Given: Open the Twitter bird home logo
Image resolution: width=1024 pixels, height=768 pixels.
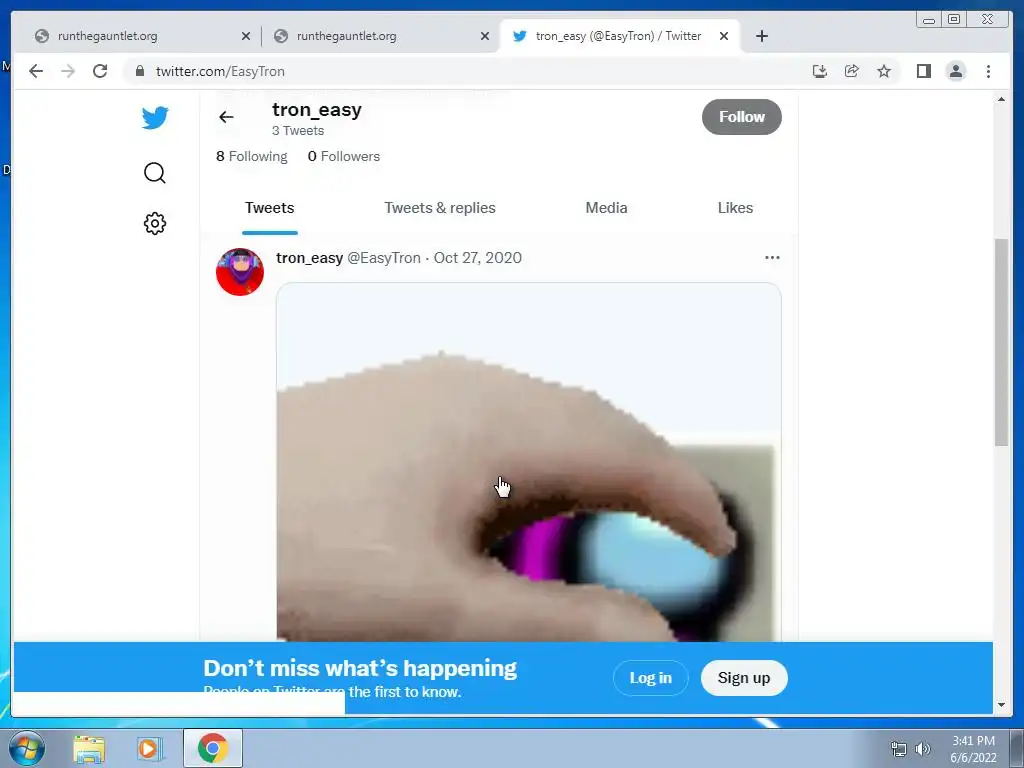Looking at the screenshot, I should pyautogui.click(x=155, y=118).
